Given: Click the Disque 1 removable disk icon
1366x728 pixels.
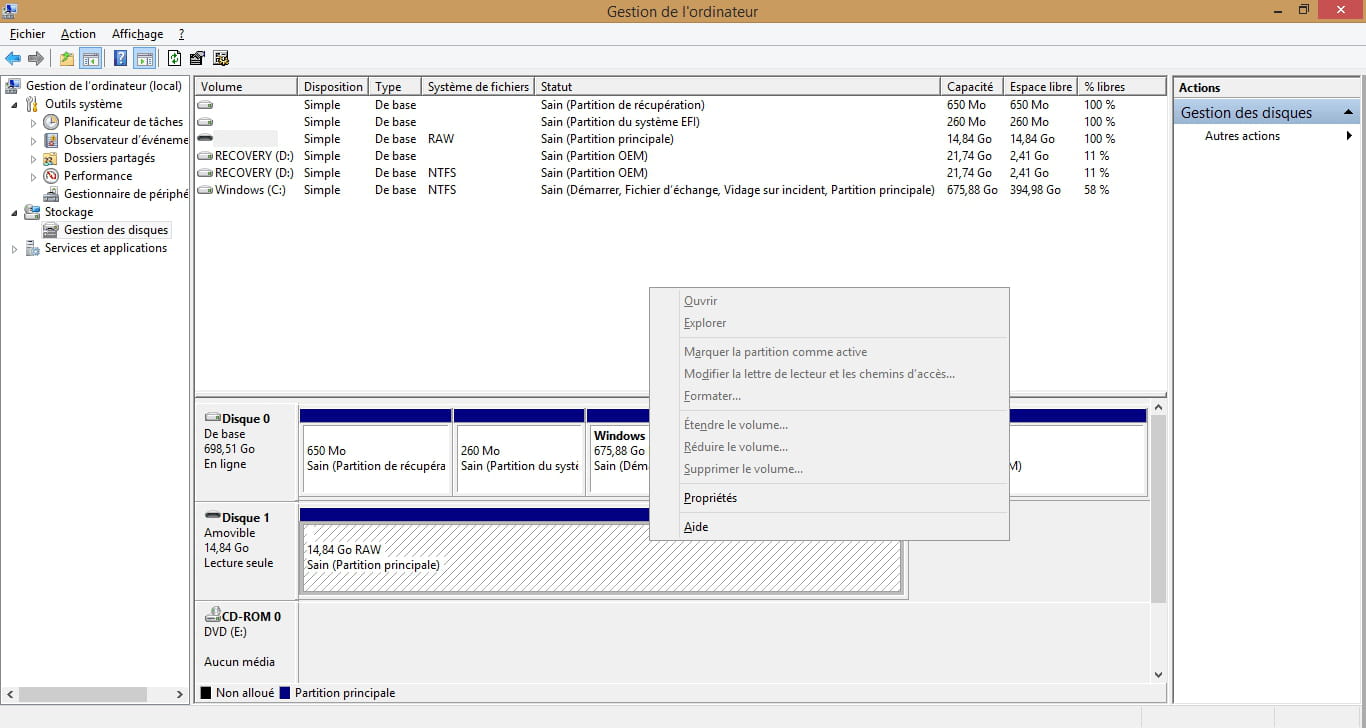Looking at the screenshot, I should coord(212,517).
